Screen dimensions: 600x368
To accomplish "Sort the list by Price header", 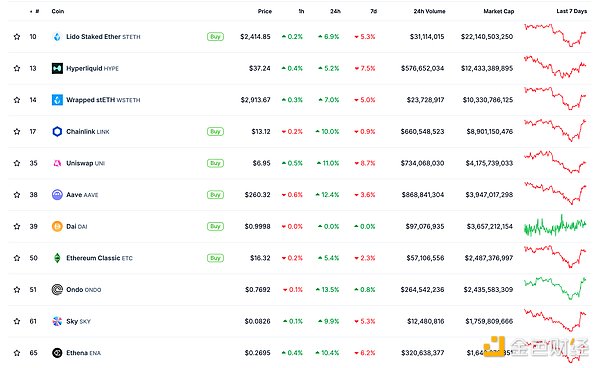I will coord(265,11).
